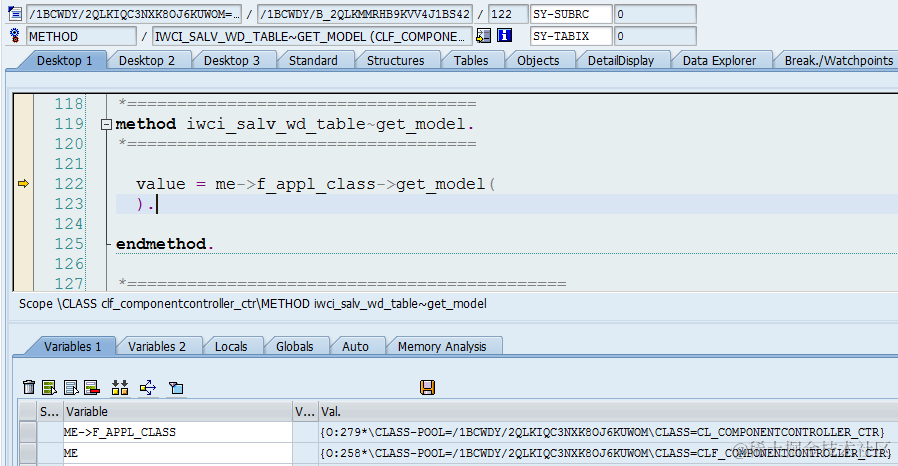The width and height of the screenshot is (898, 466).
Task: Click the SY-SUBRC value field
Action: [x=655, y=14]
